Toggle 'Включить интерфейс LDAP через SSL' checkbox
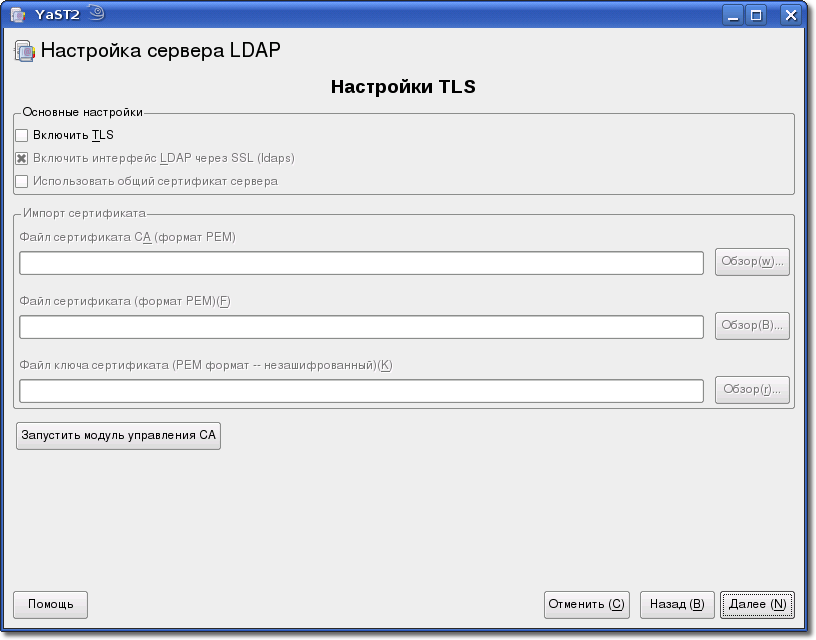 pos(21,158)
